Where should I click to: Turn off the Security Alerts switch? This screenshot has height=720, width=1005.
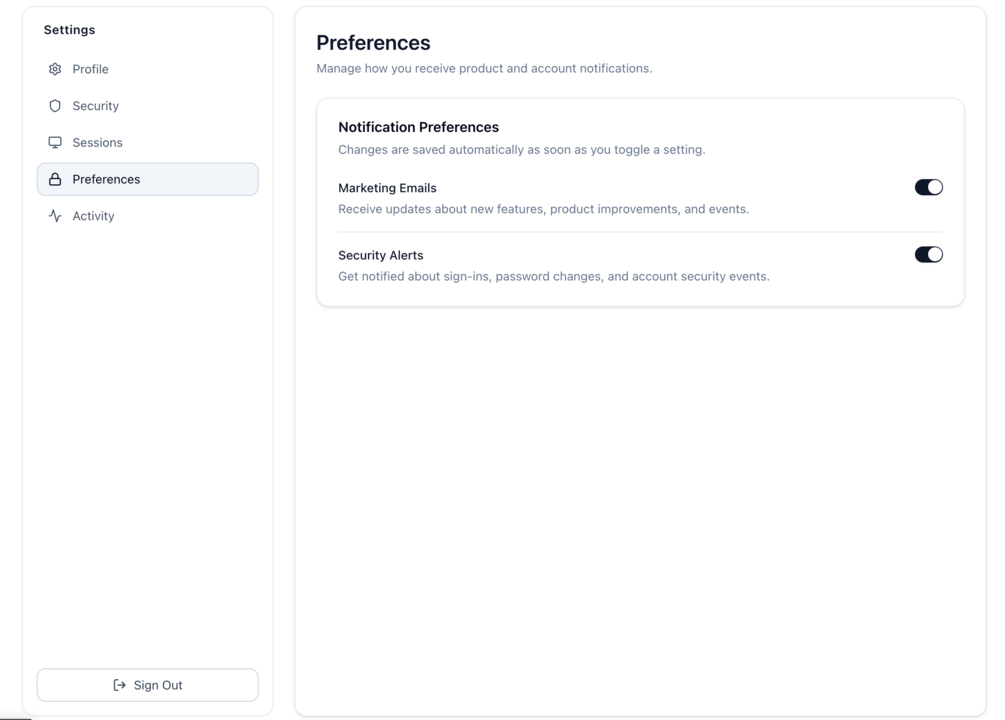tap(929, 255)
